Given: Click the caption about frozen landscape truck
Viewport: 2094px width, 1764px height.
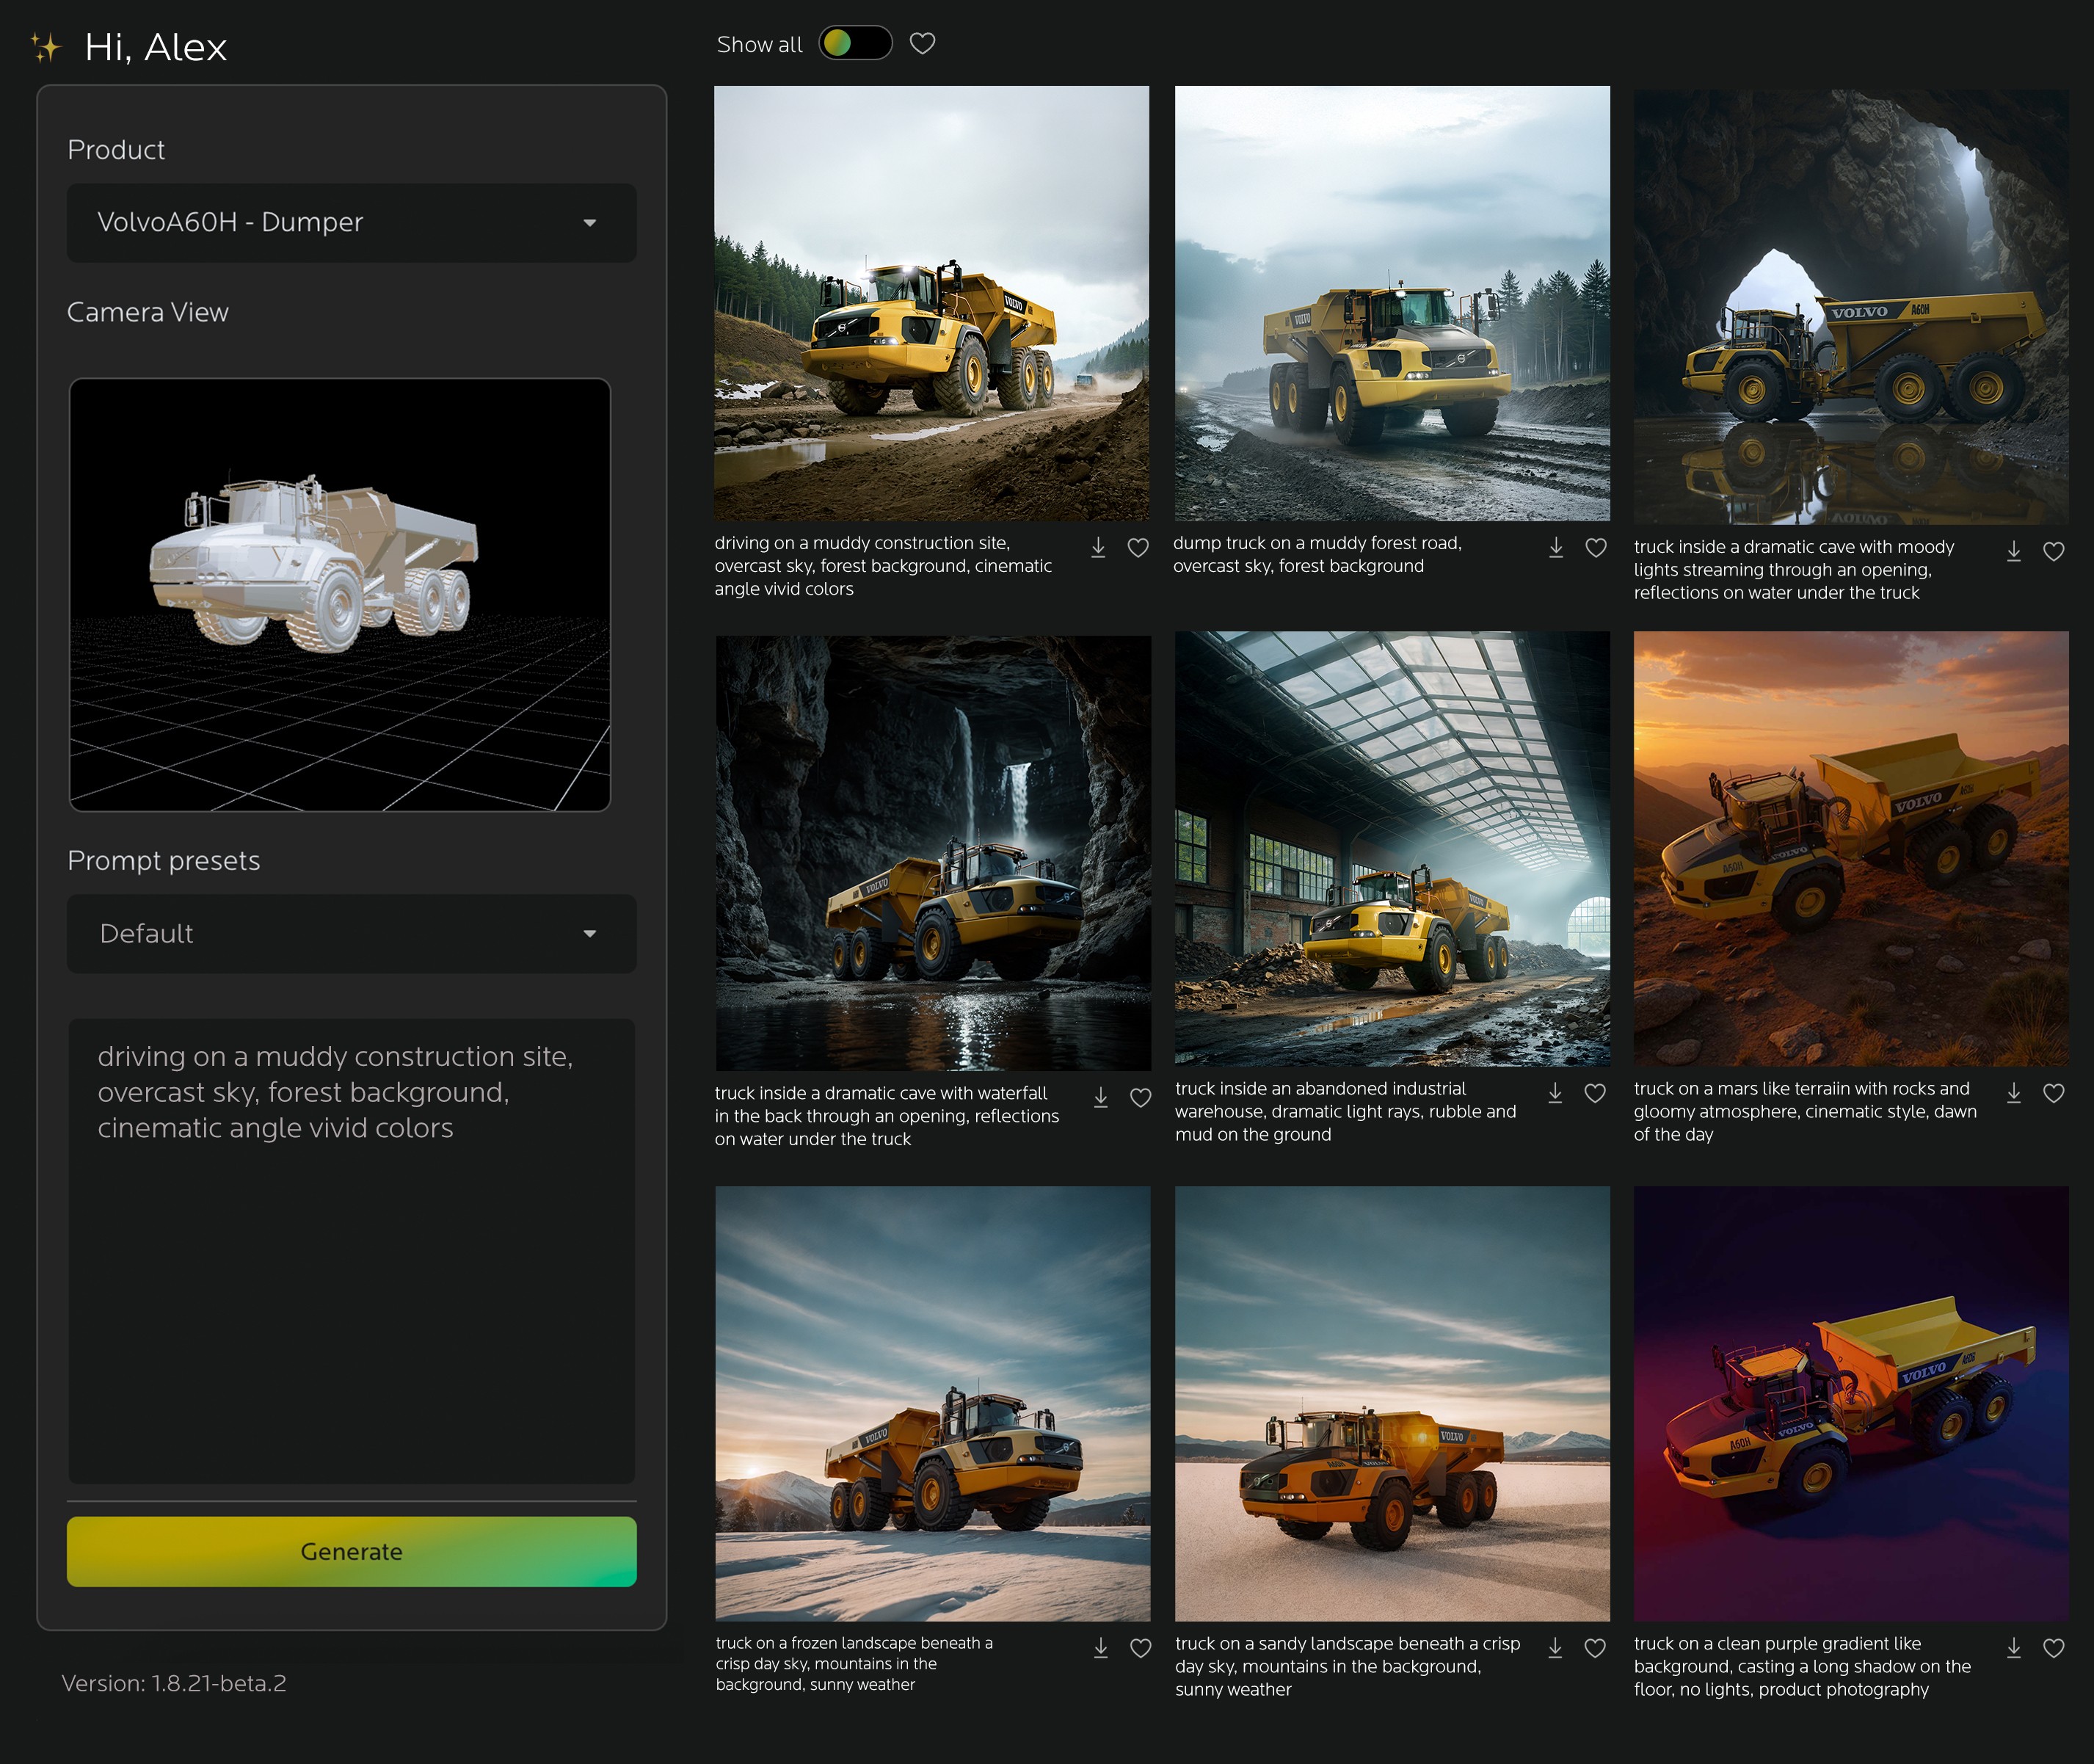Looking at the screenshot, I should click(855, 1664).
